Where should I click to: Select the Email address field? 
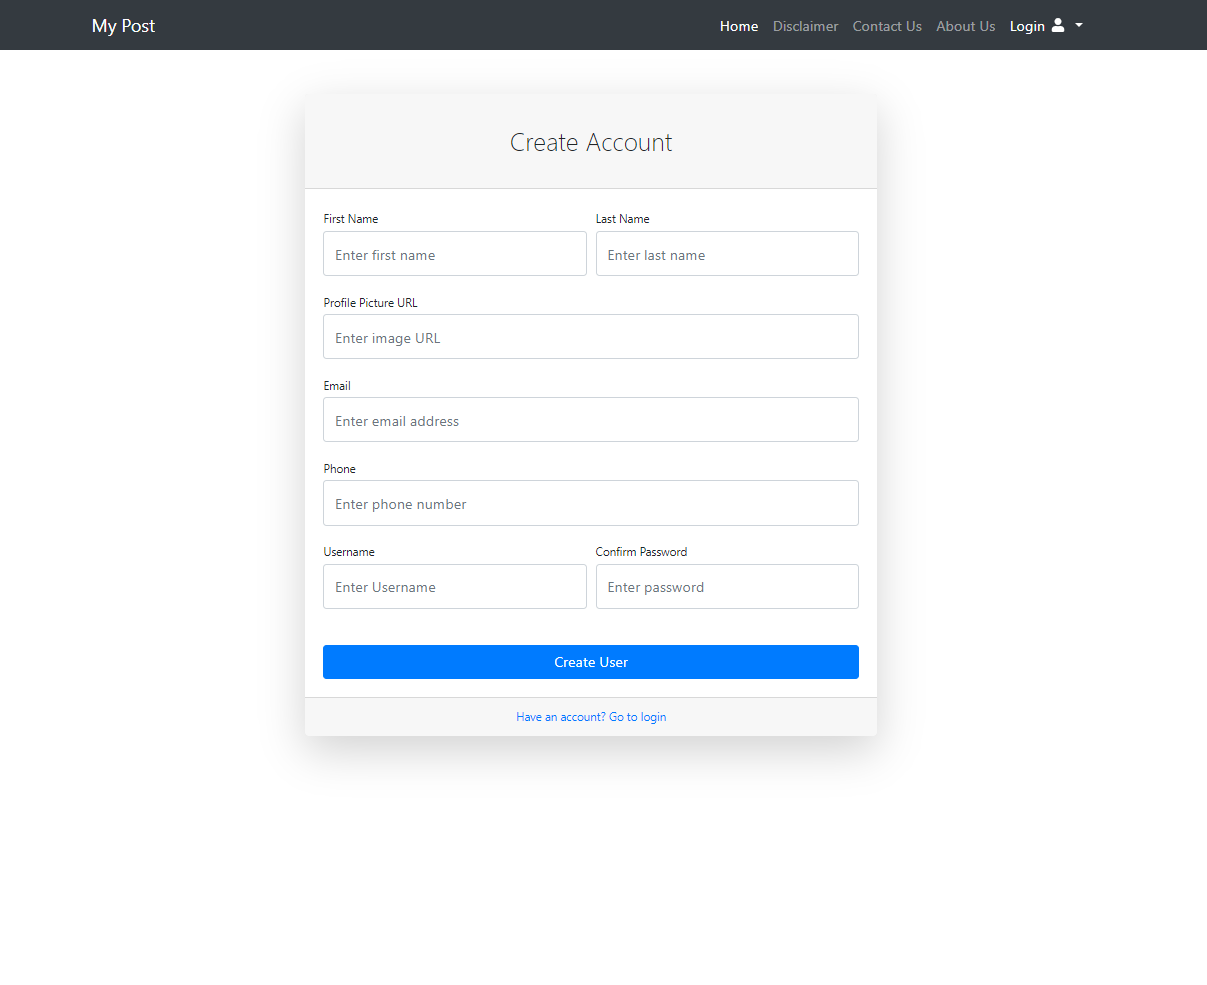pos(591,420)
